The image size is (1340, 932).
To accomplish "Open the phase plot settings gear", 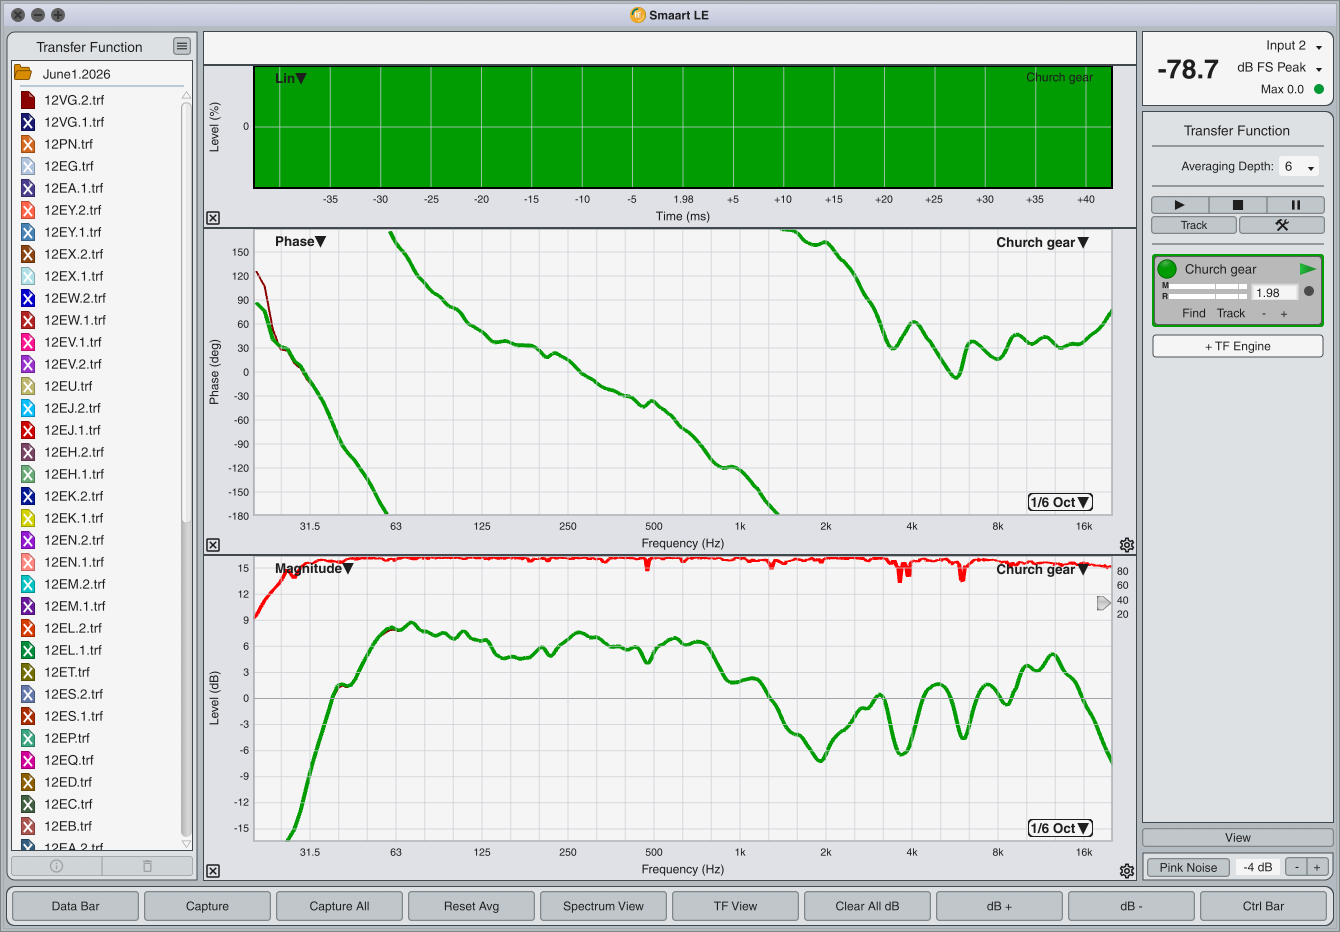I will pyautogui.click(x=1127, y=545).
